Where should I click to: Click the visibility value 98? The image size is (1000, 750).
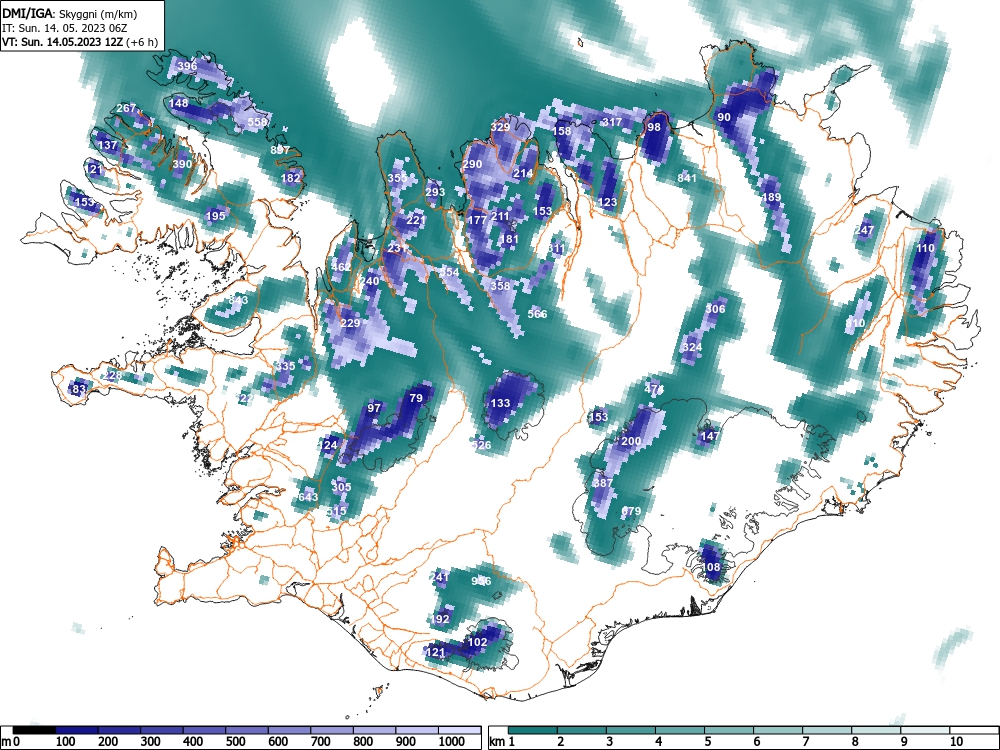(x=654, y=127)
